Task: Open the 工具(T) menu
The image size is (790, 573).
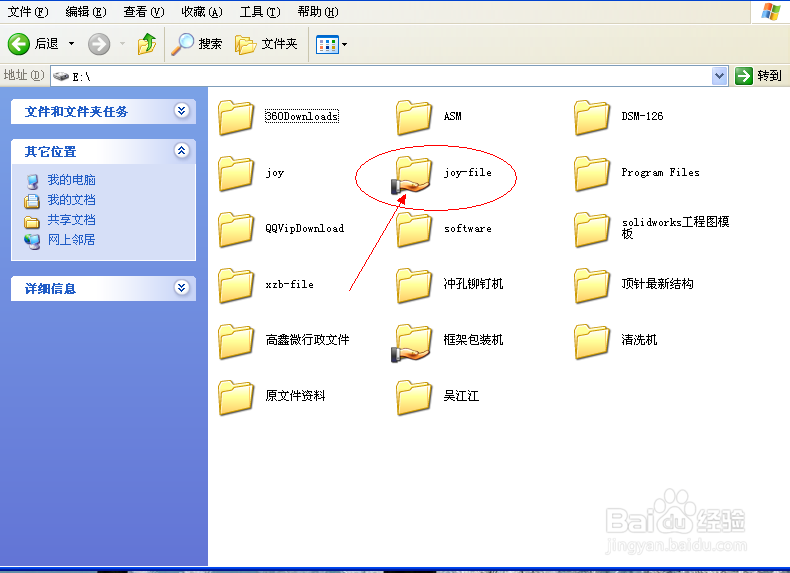Action: (260, 11)
